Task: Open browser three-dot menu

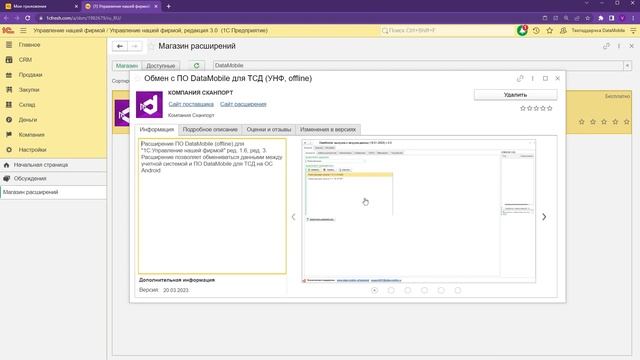Action: click(x=633, y=18)
